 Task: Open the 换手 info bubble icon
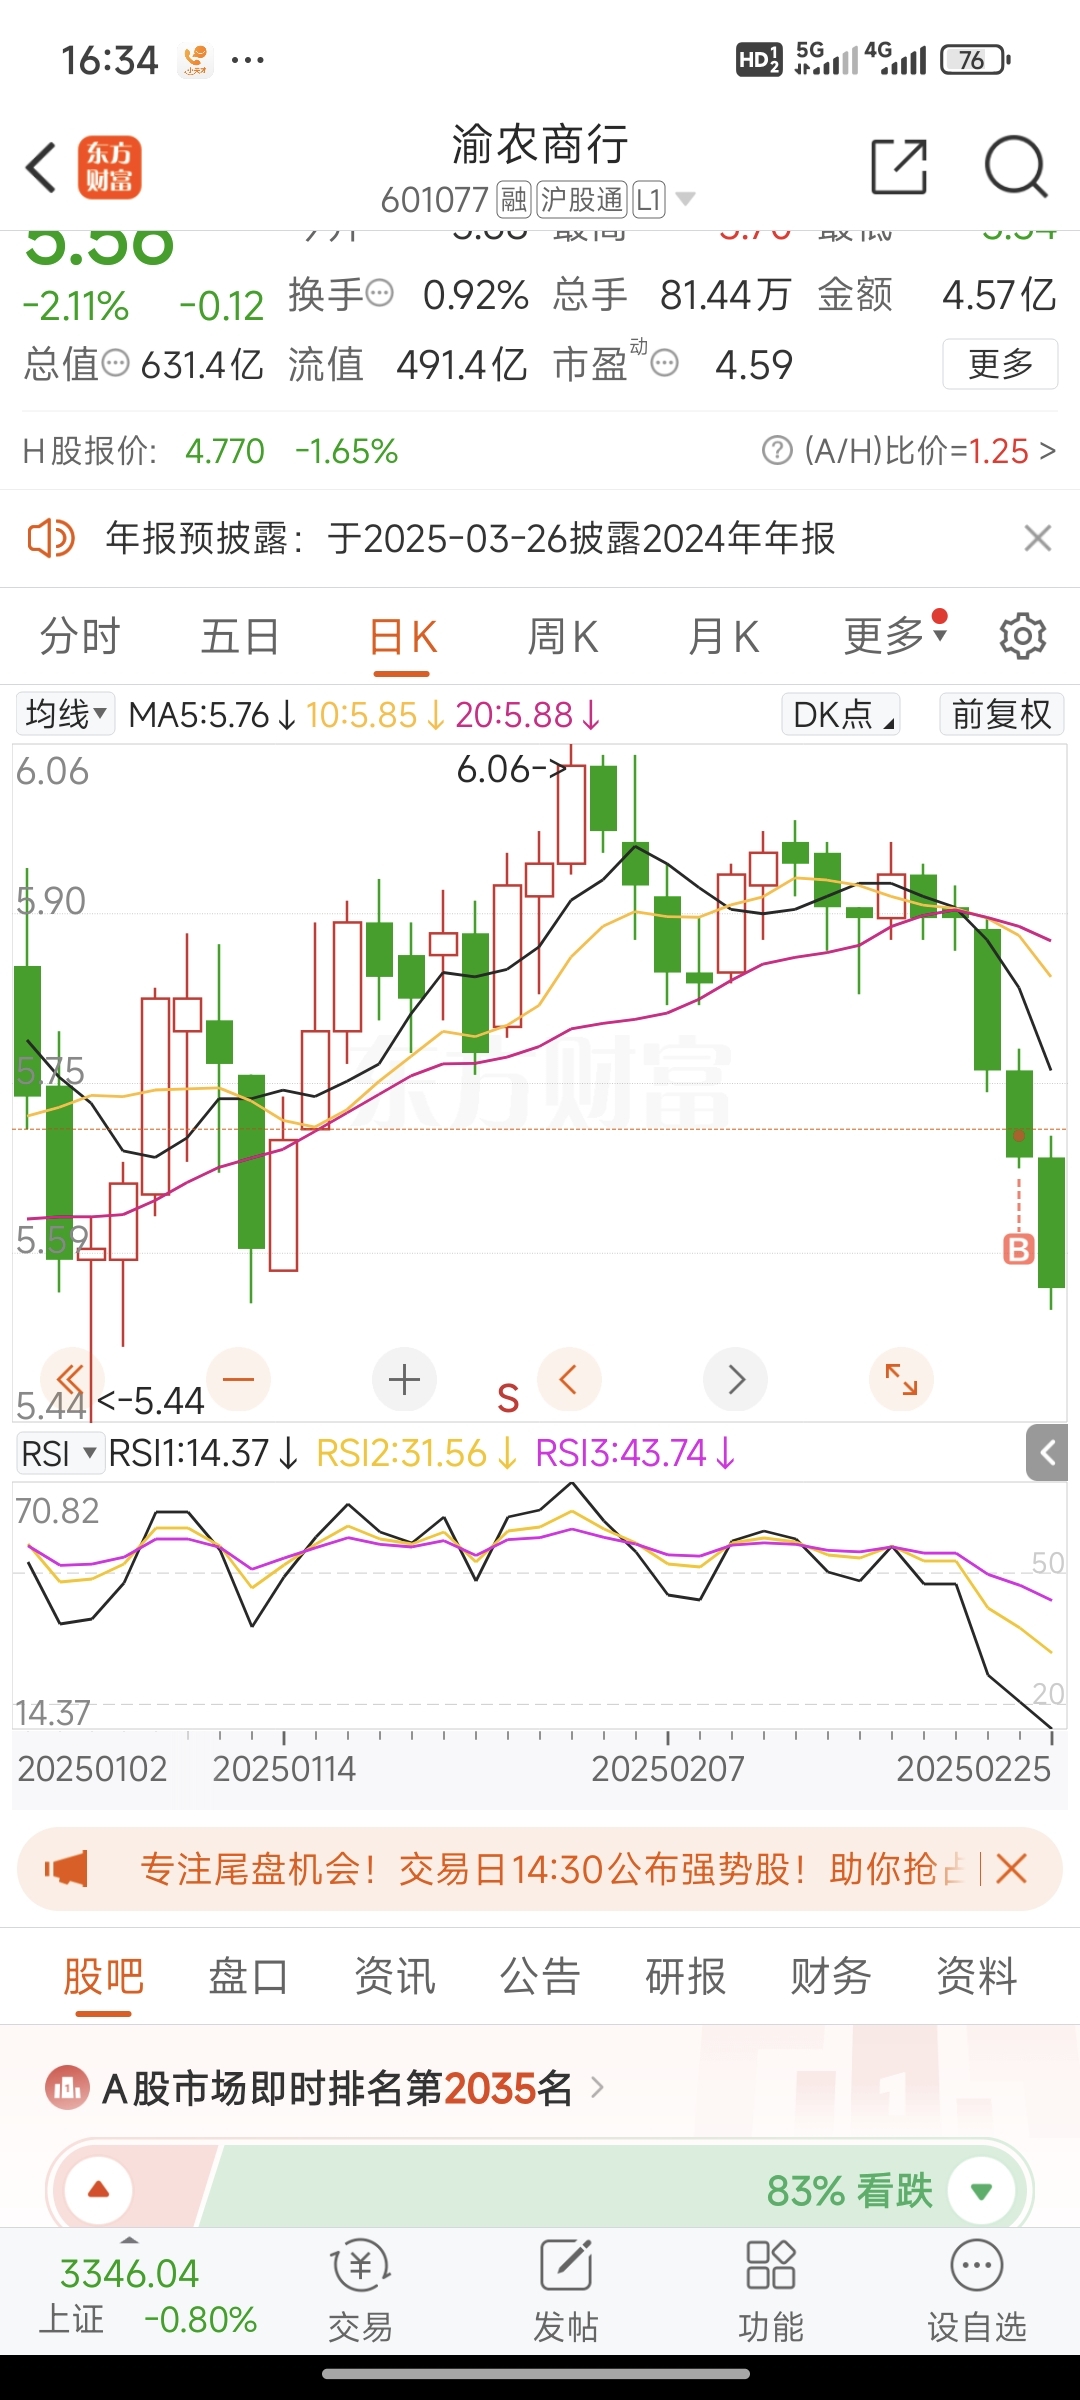[380, 294]
